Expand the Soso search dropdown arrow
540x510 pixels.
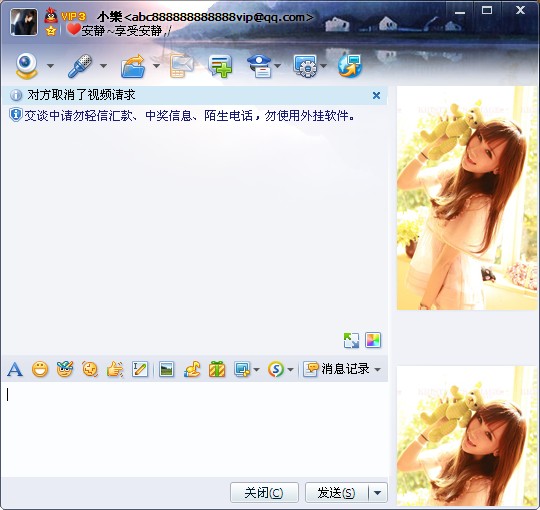point(290,370)
